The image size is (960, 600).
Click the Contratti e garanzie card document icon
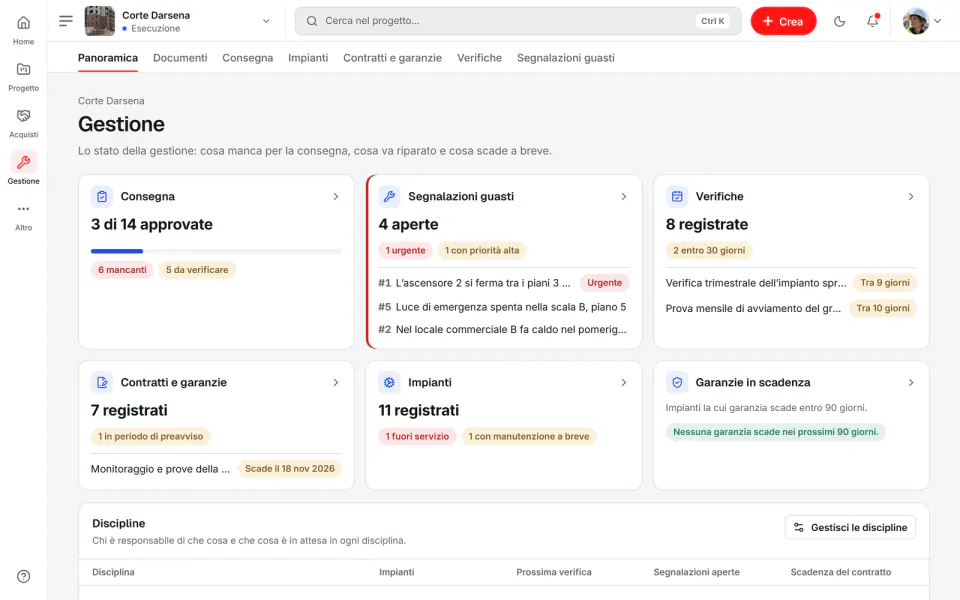tap(102, 383)
